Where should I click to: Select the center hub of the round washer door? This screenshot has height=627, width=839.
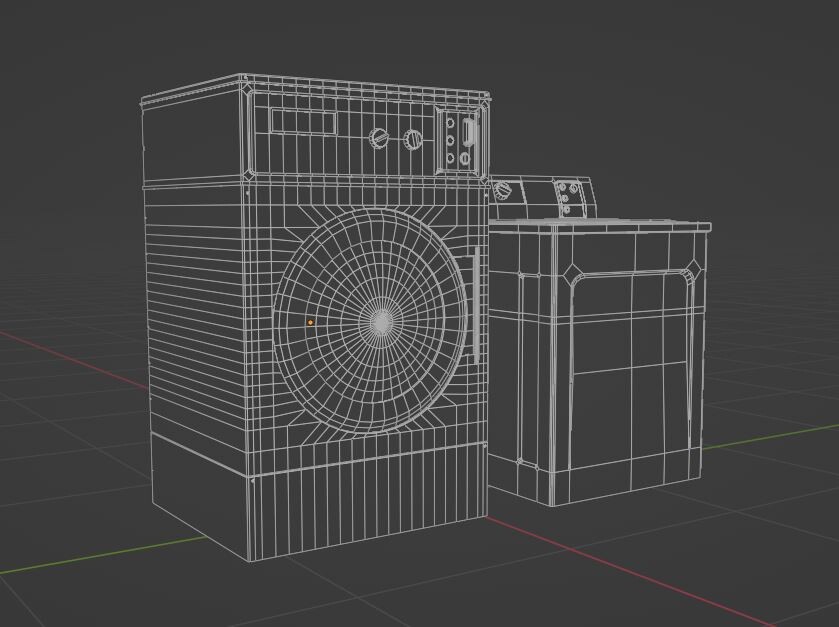pyautogui.click(x=382, y=323)
